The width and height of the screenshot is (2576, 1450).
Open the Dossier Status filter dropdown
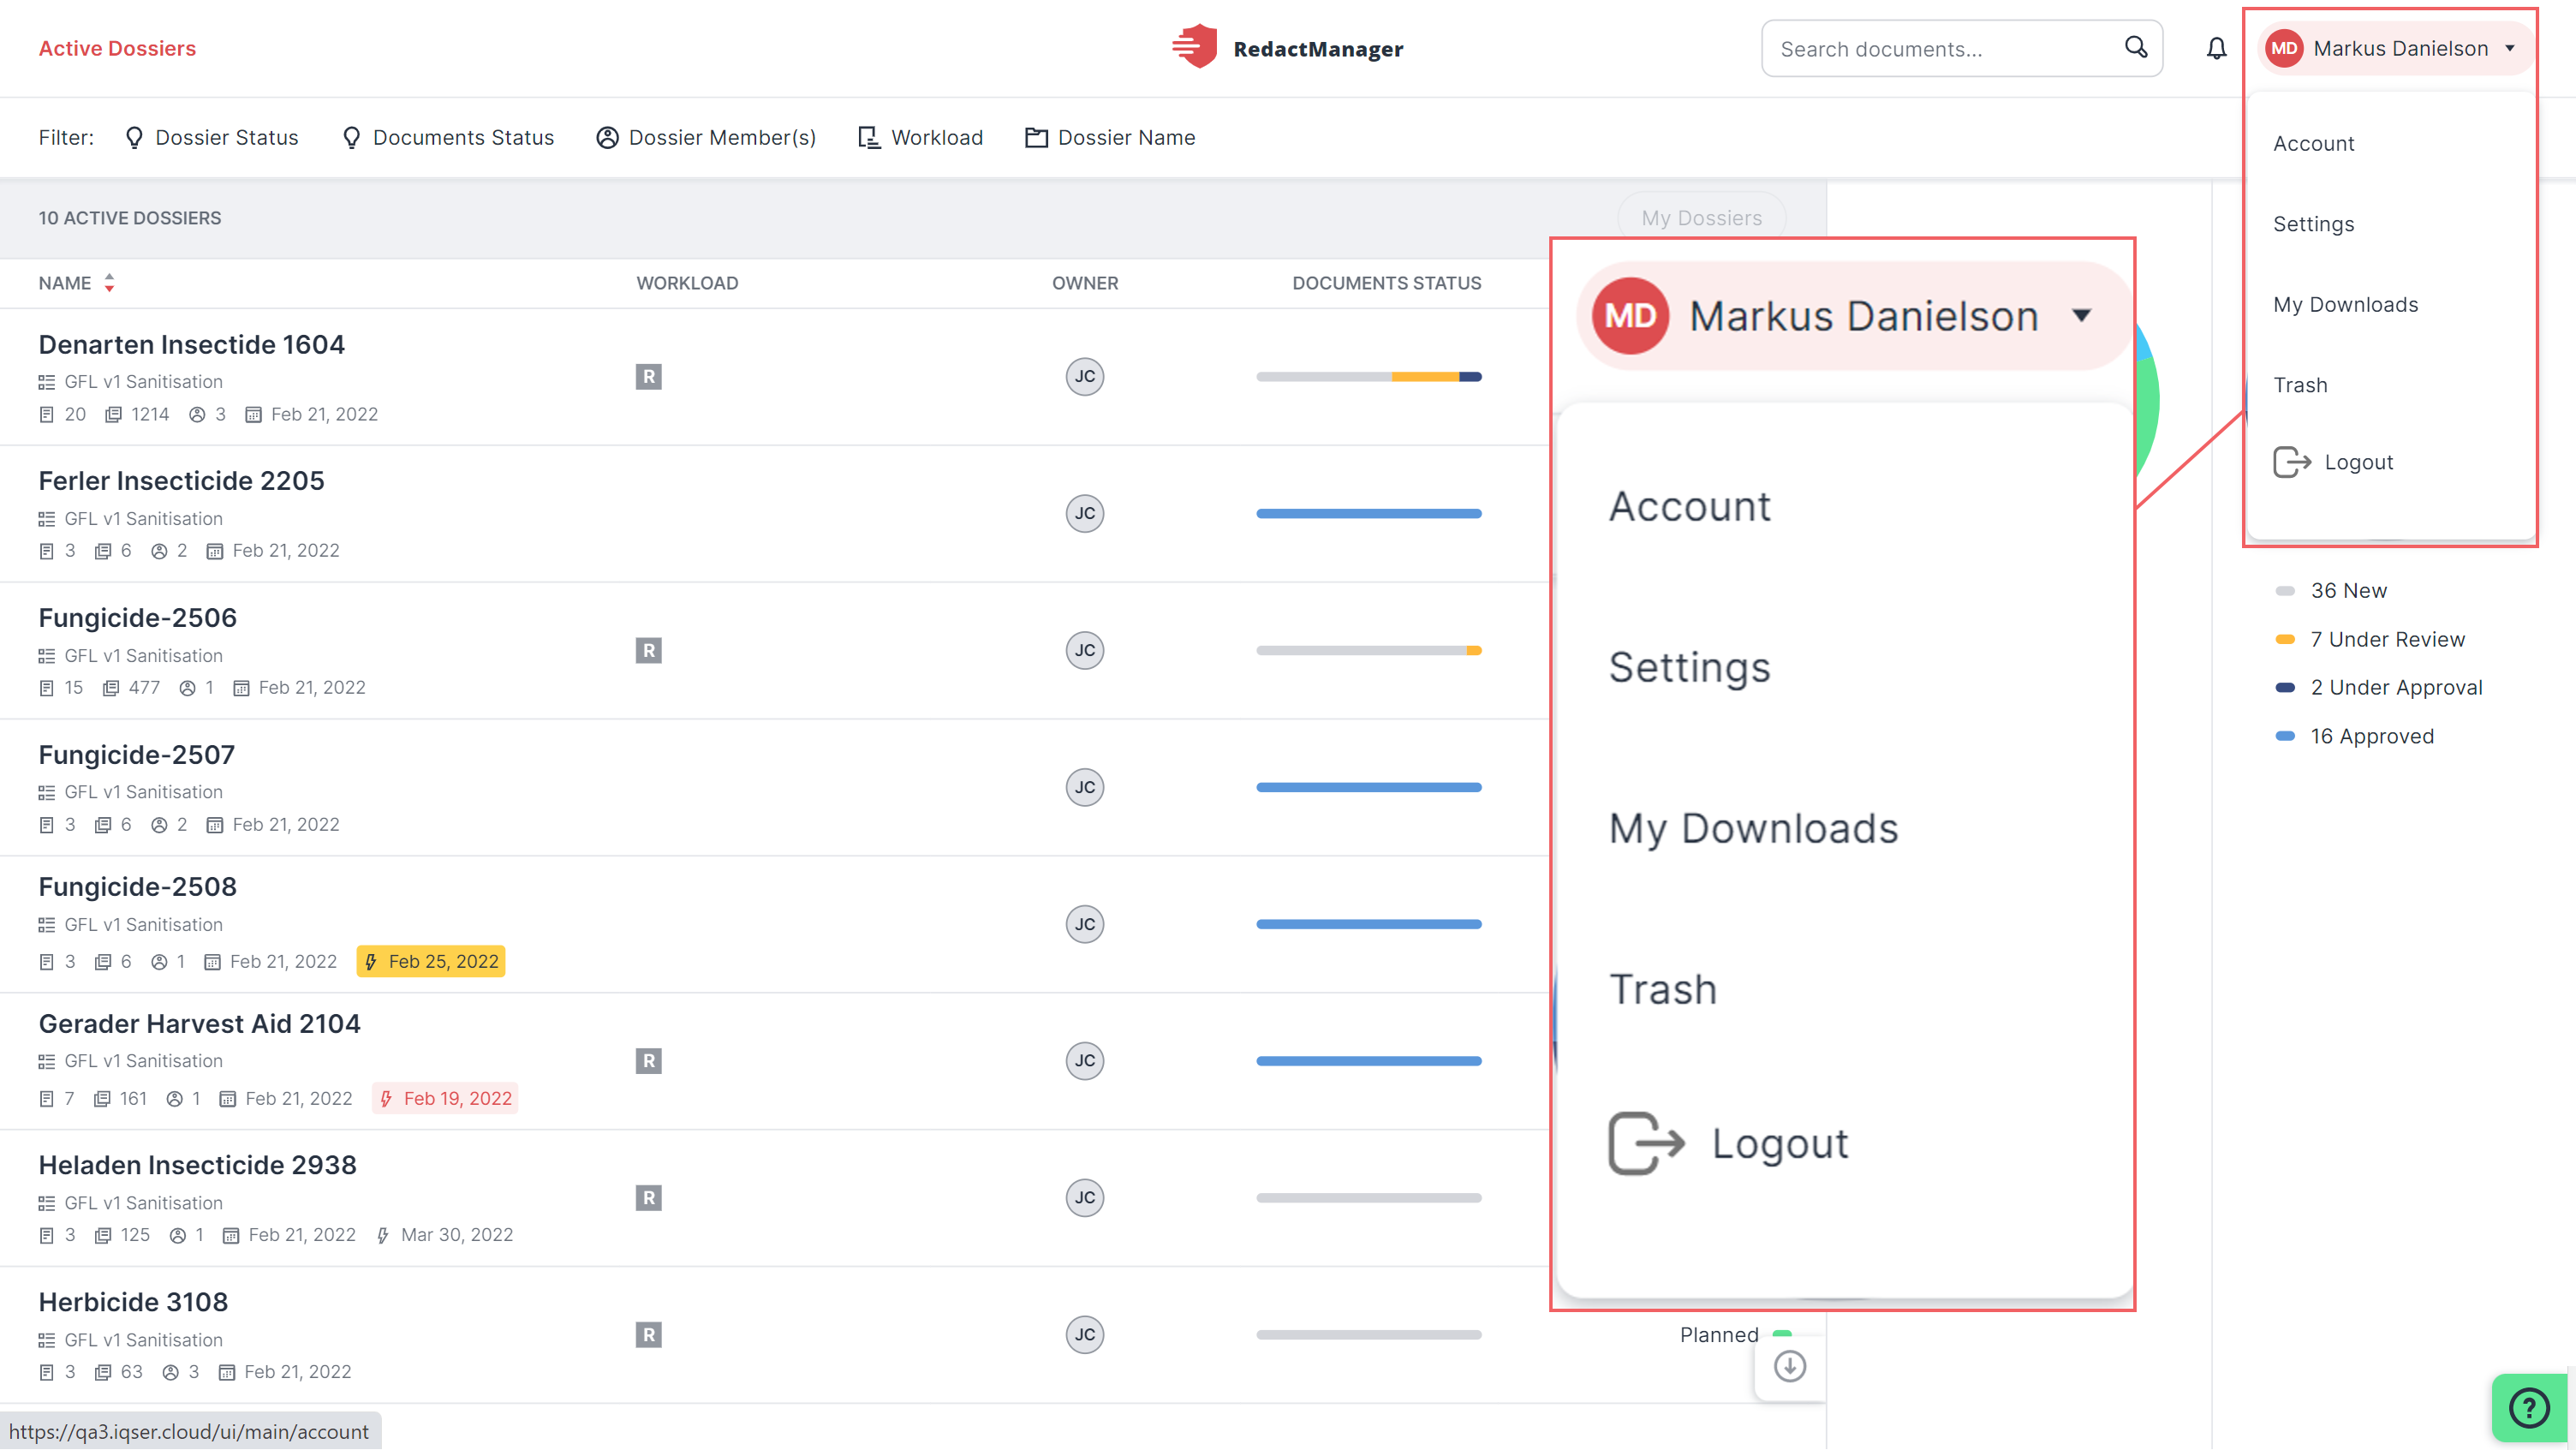point(212,138)
